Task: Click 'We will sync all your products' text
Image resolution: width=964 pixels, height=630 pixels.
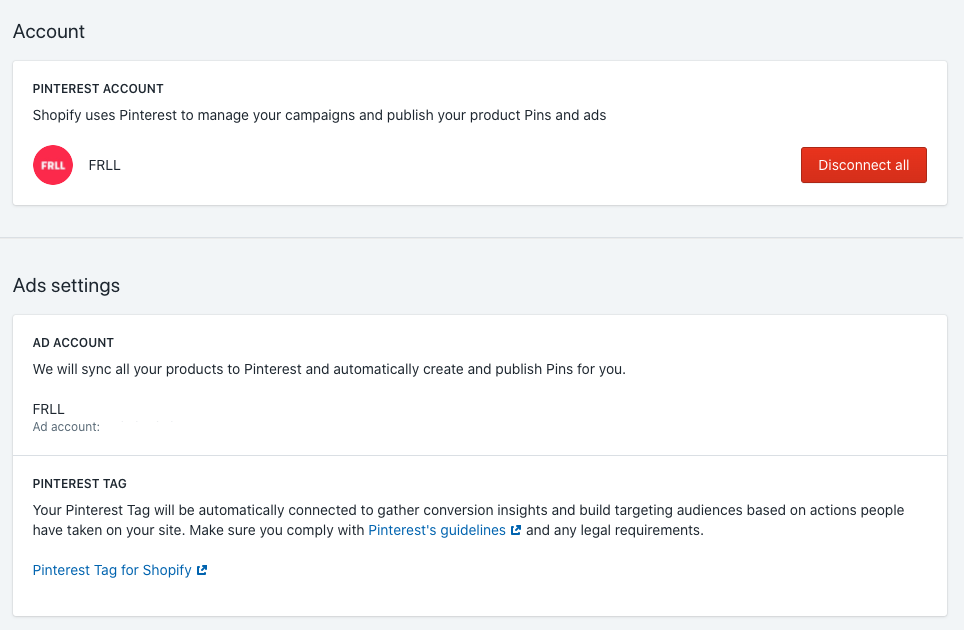Action: tap(329, 369)
